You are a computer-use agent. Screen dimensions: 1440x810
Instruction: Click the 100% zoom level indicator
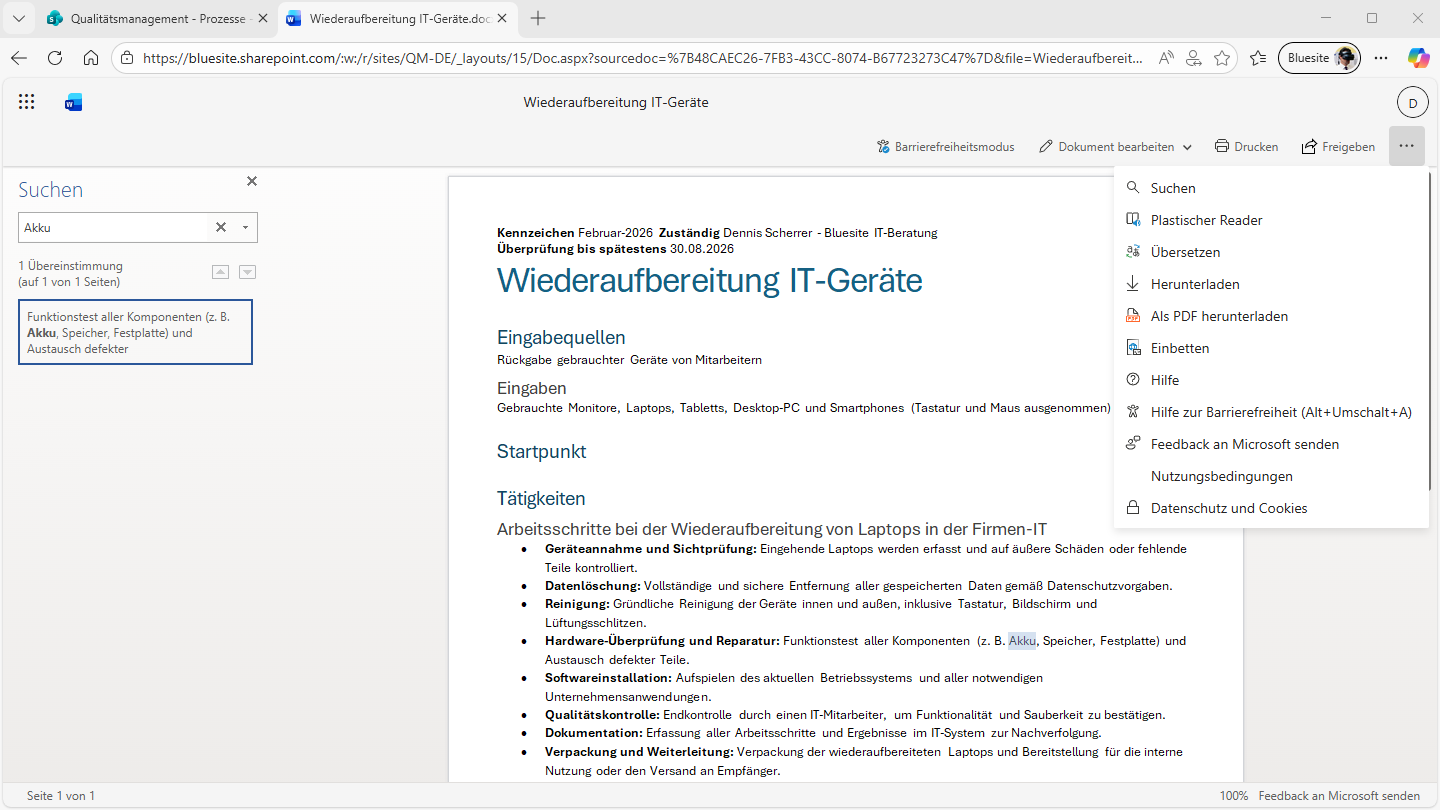pyautogui.click(x=1233, y=796)
